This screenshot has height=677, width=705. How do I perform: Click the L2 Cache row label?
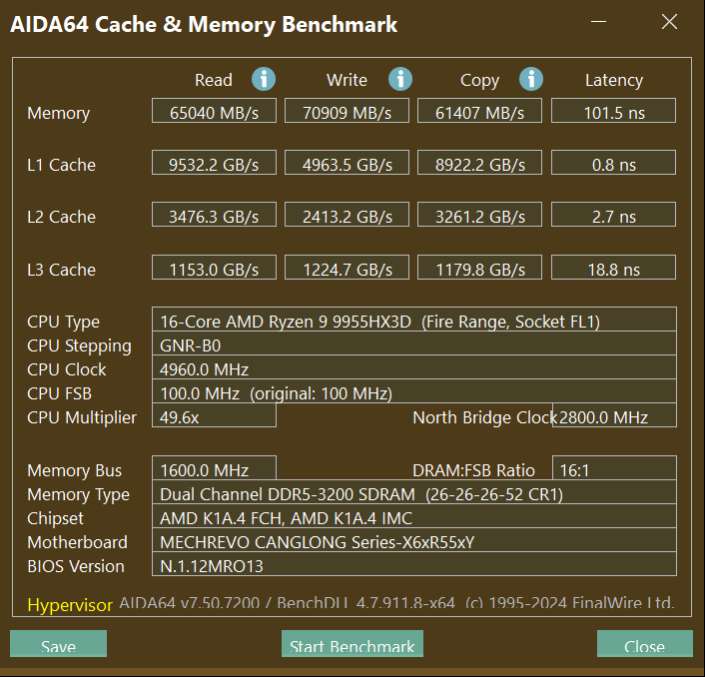61,217
